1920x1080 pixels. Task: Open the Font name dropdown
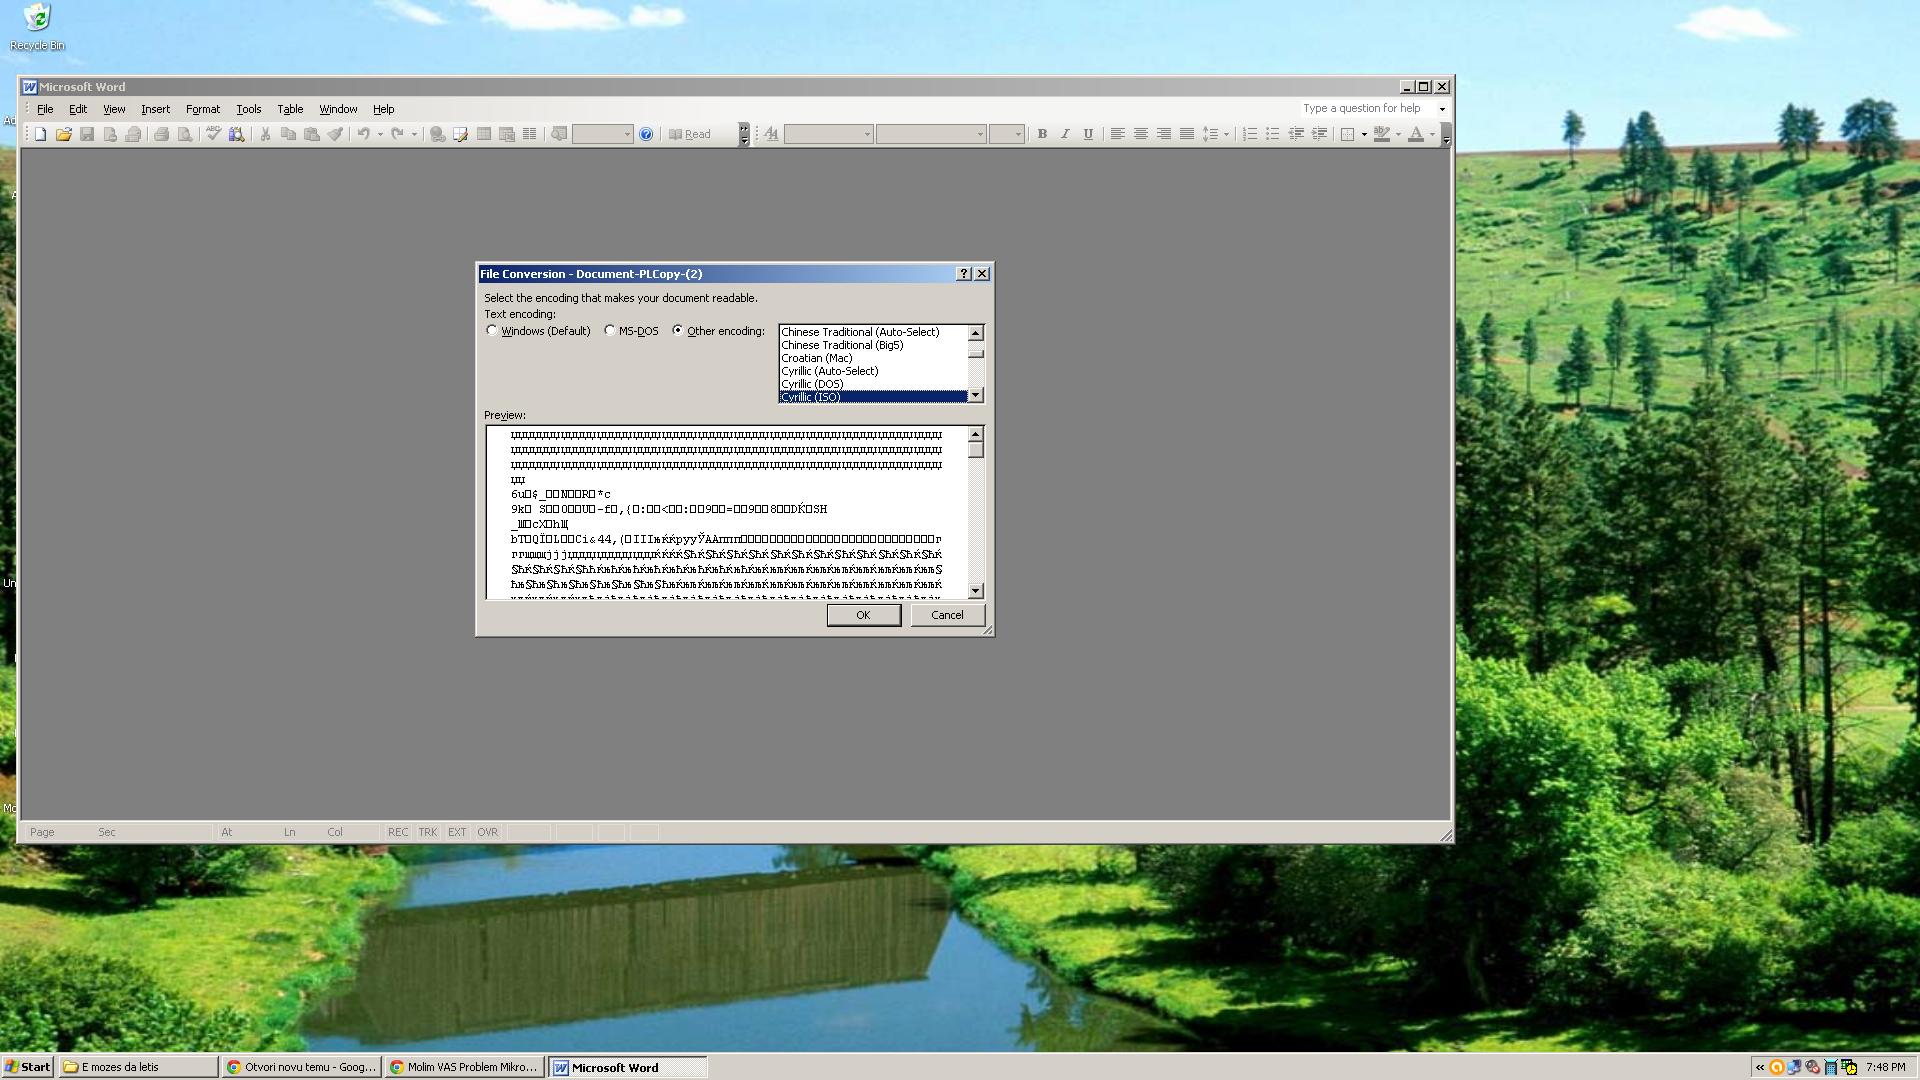980,134
